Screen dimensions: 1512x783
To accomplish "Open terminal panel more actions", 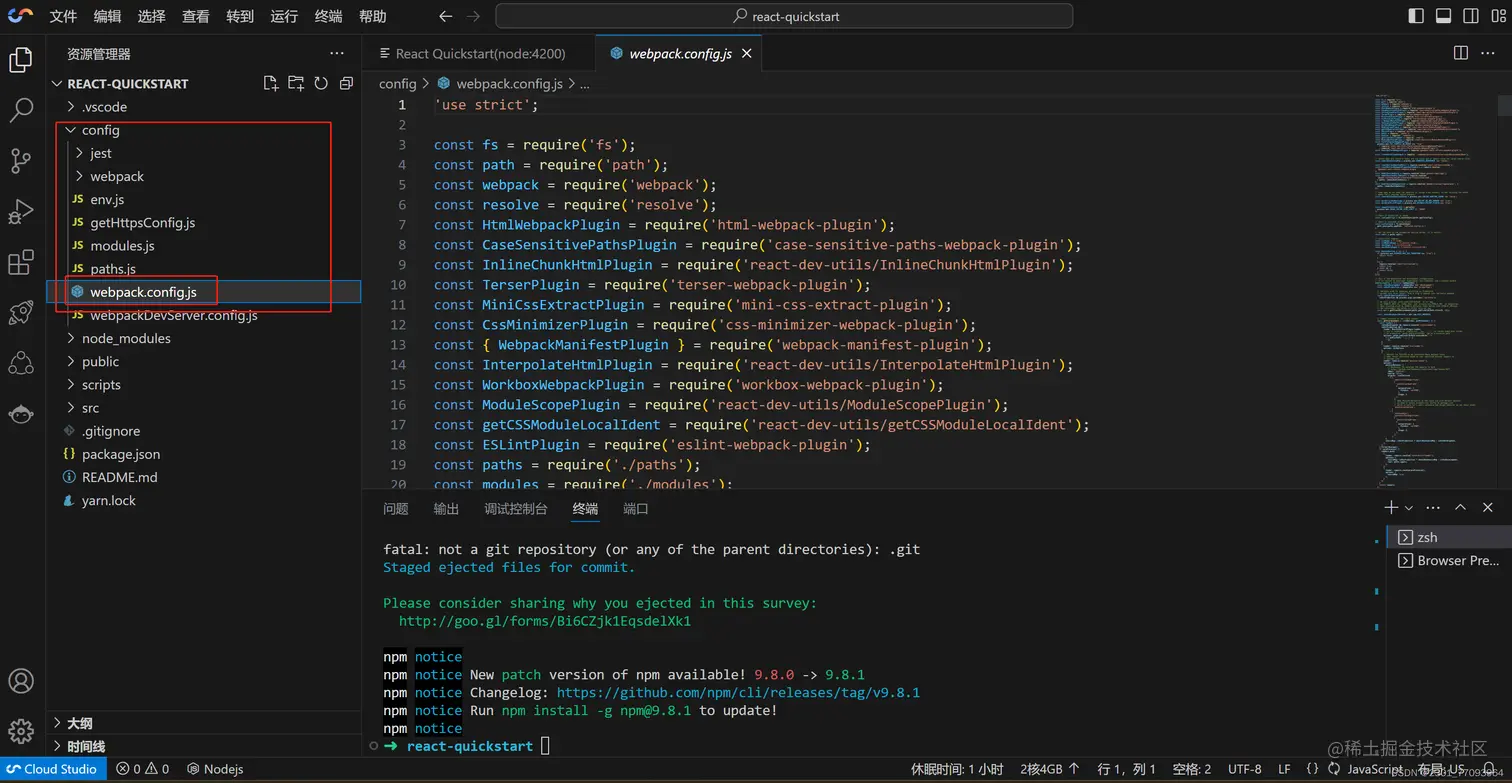I will point(1433,508).
